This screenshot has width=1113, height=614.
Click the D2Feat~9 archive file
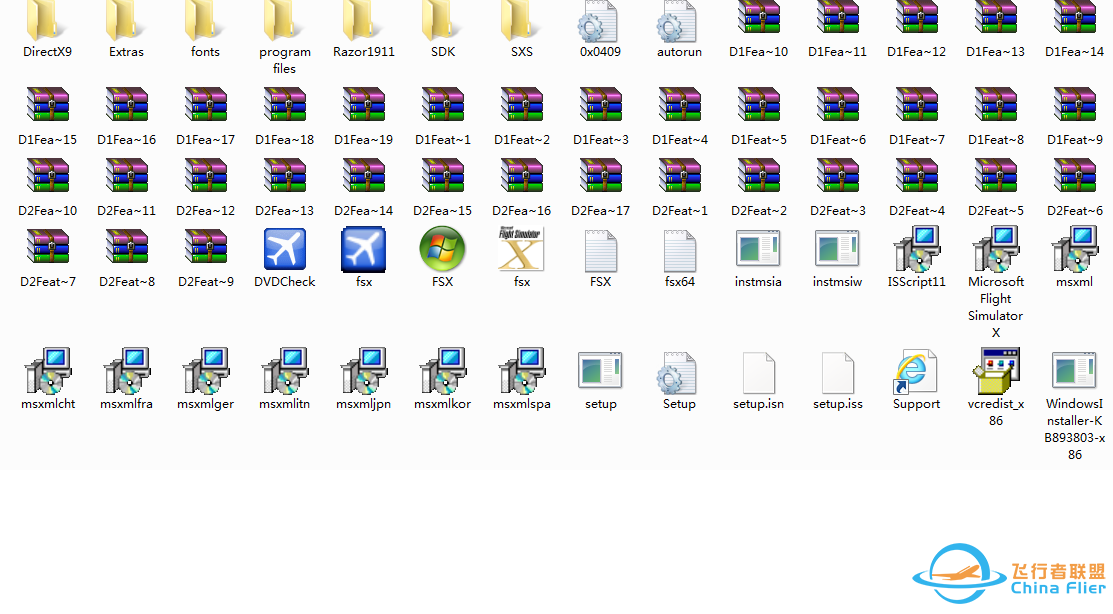205,250
